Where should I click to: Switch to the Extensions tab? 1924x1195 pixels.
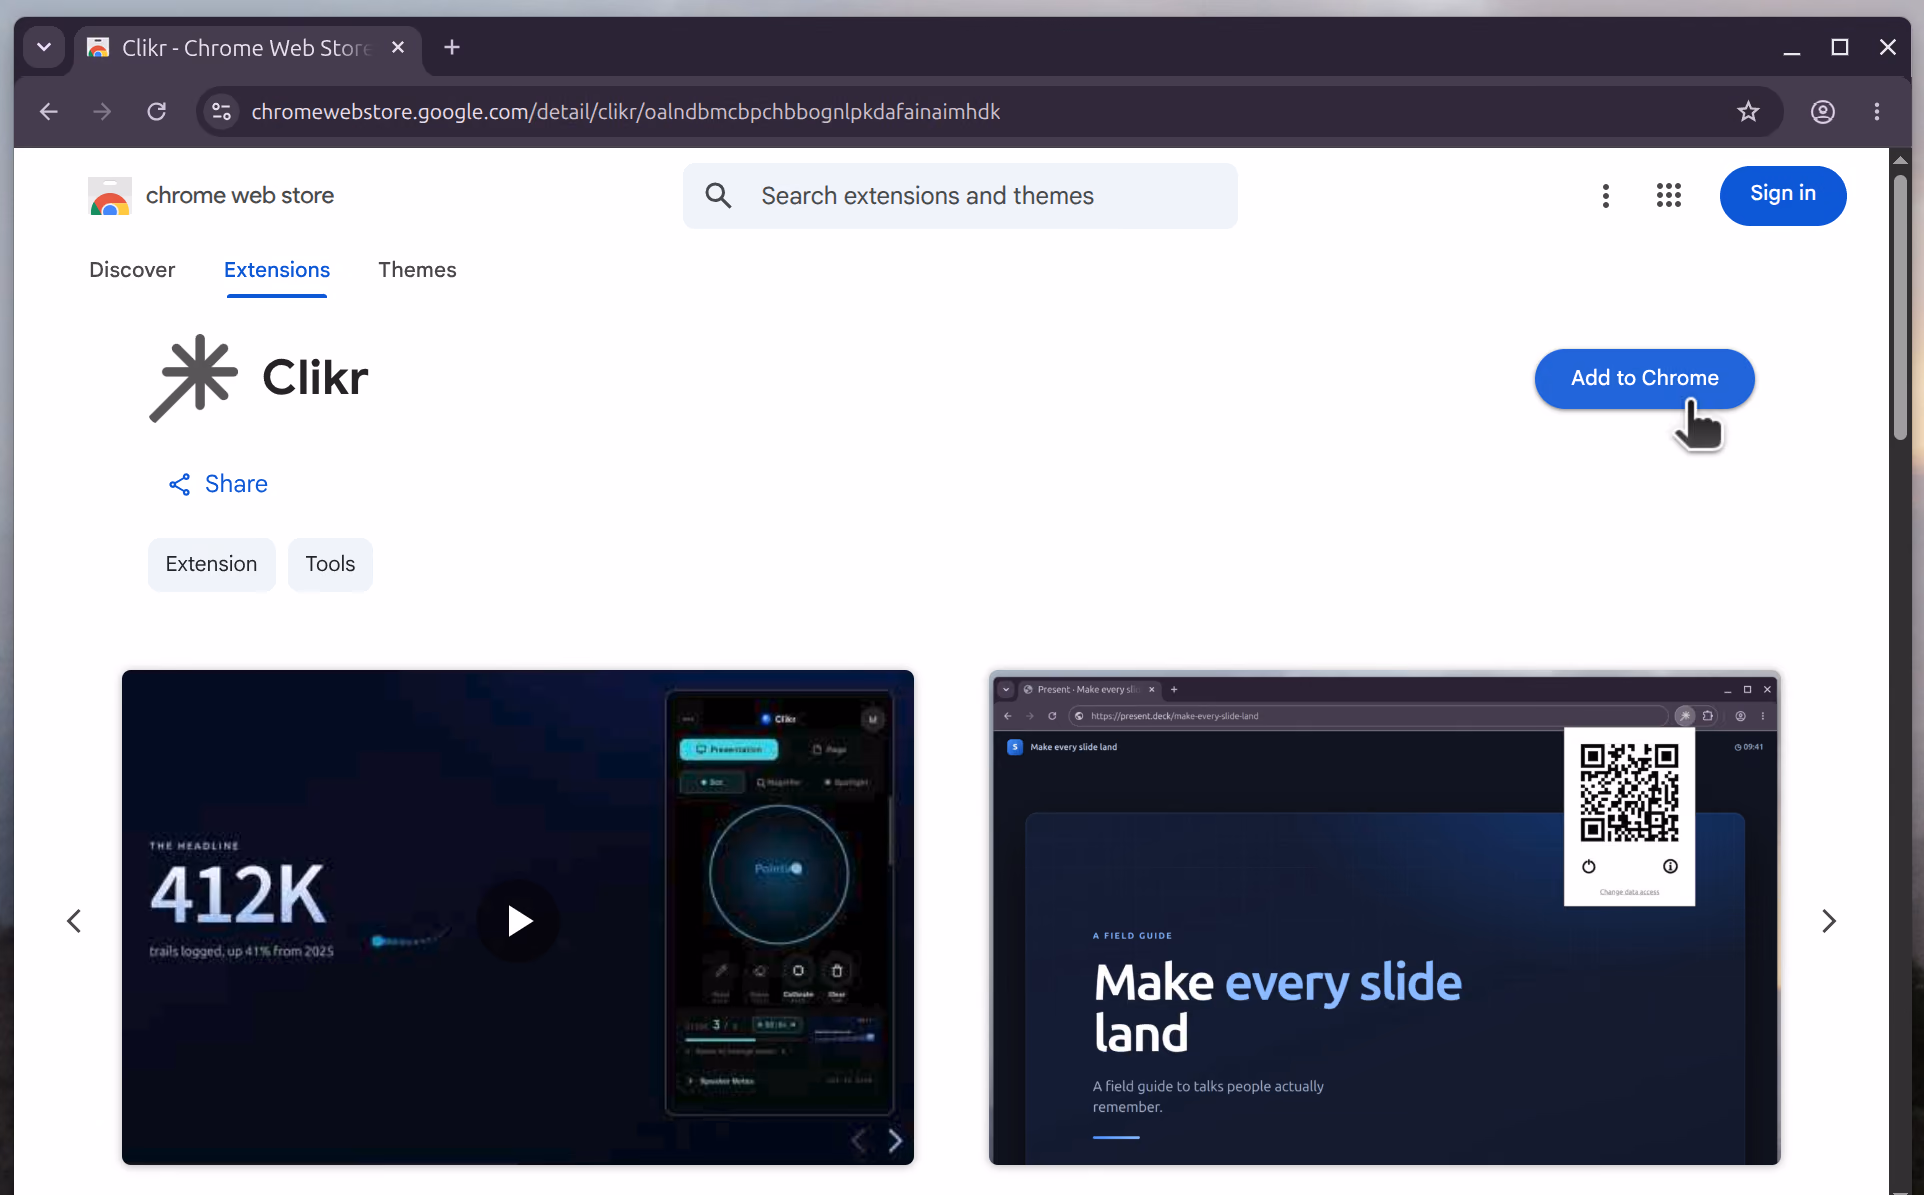click(x=277, y=270)
